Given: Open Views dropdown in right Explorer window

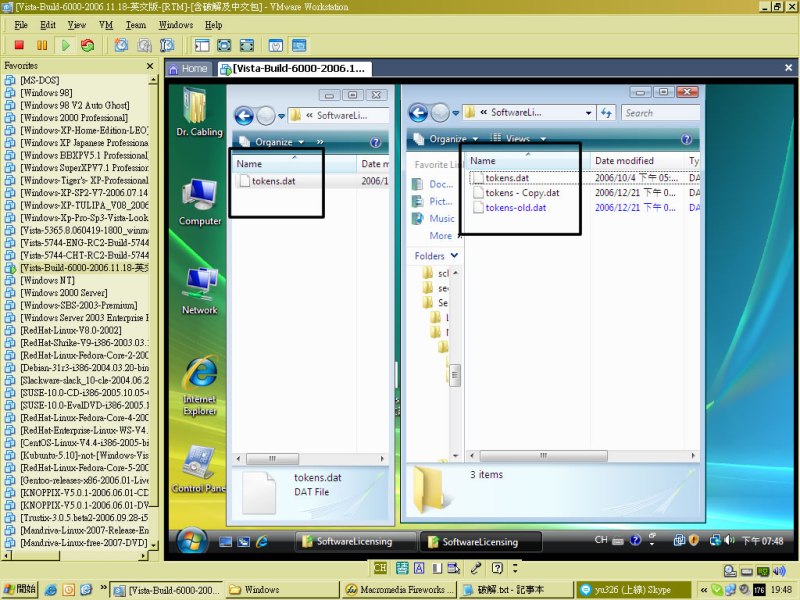Looking at the screenshot, I should click(x=518, y=139).
